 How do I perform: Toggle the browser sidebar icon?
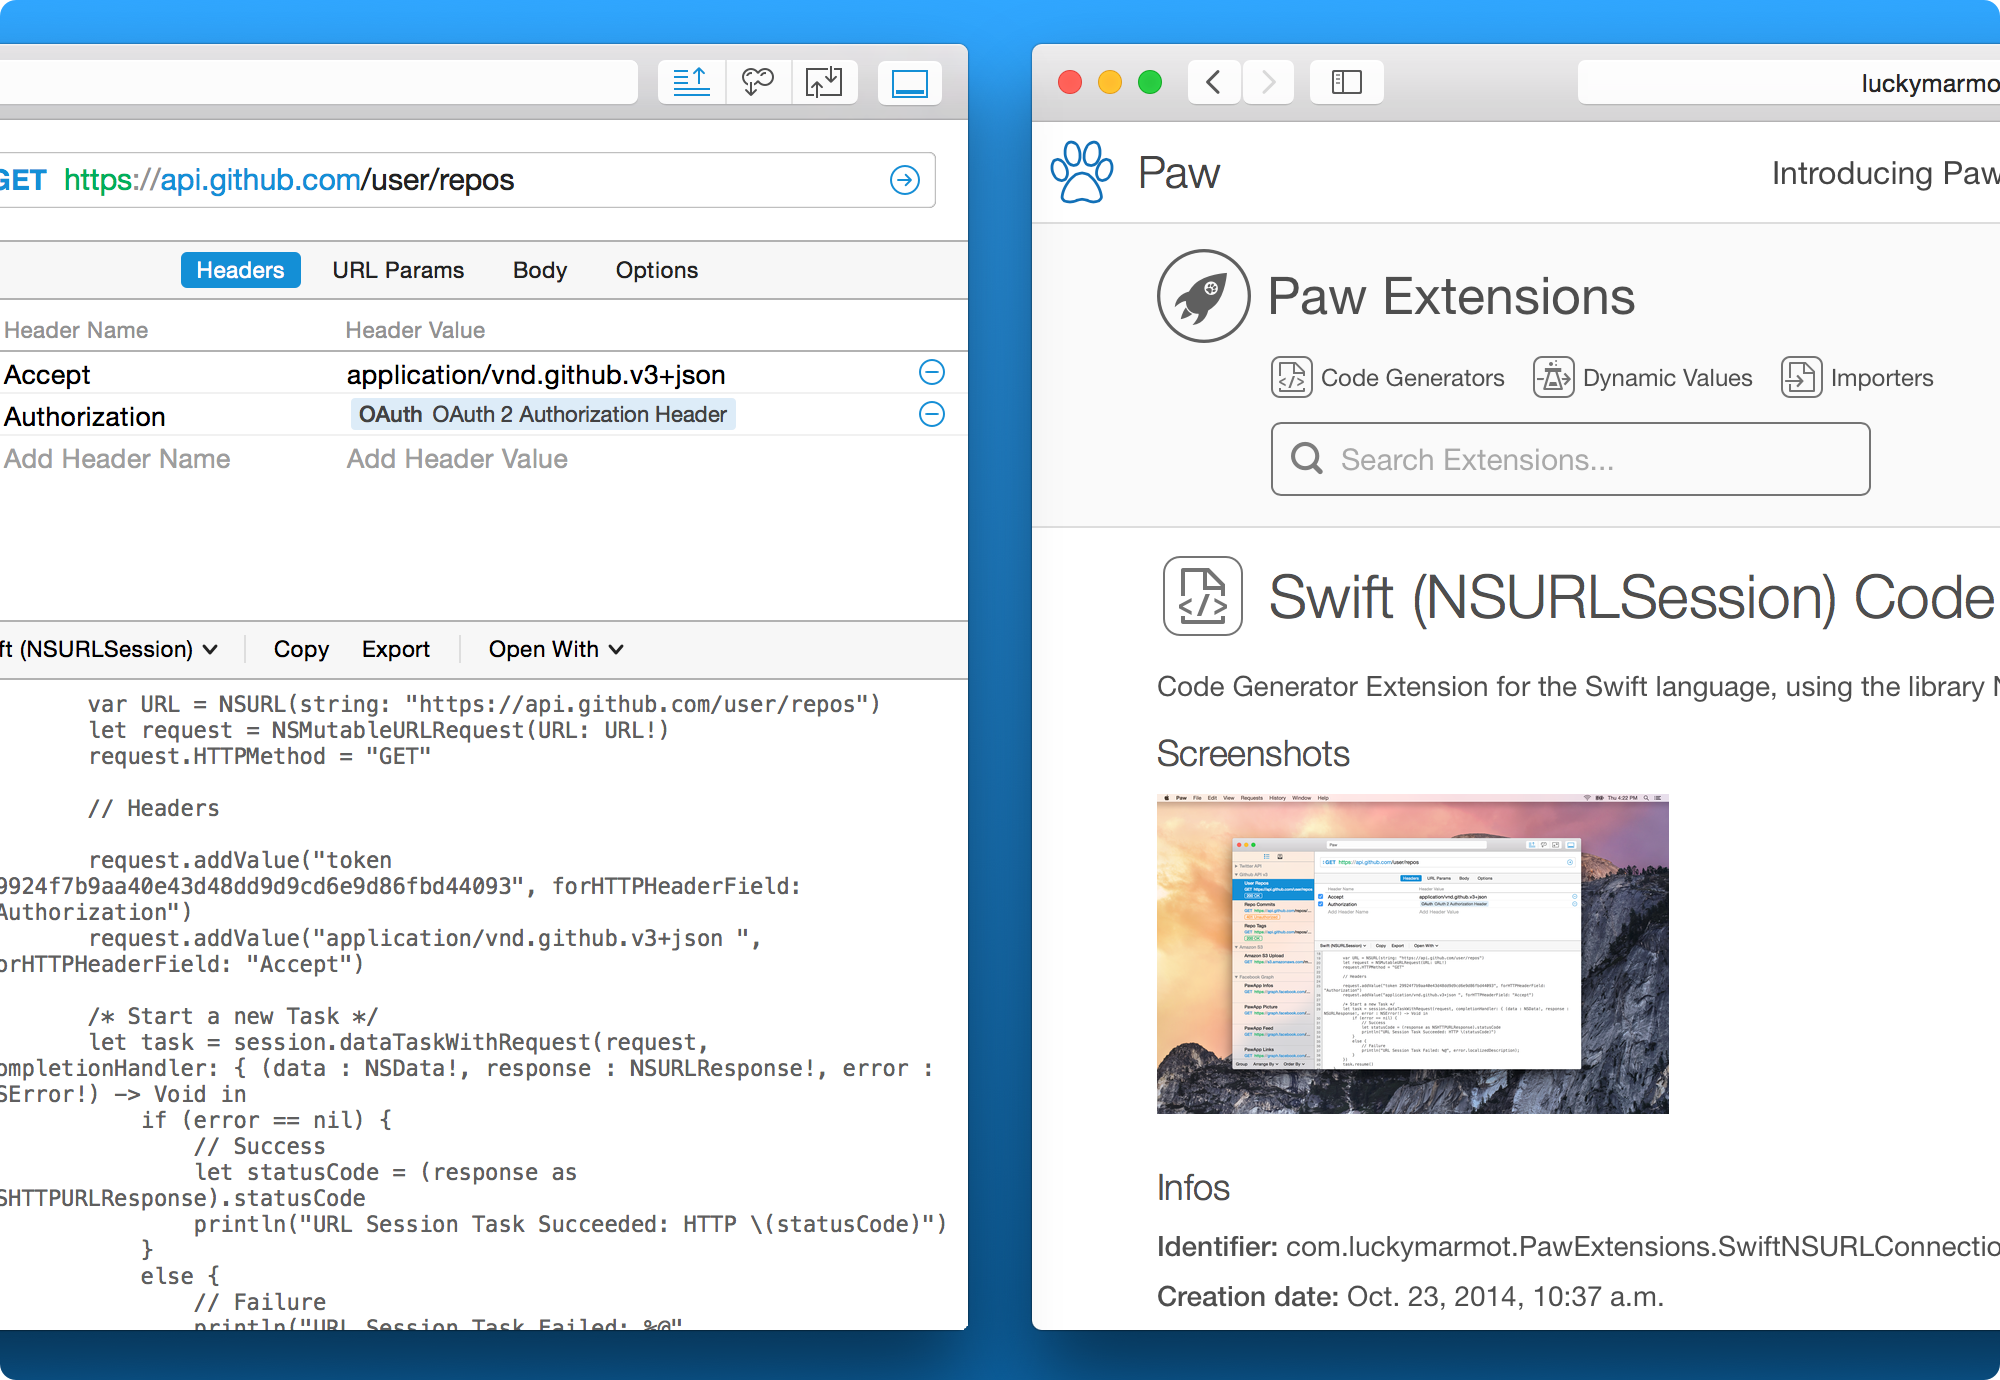click(x=1347, y=82)
